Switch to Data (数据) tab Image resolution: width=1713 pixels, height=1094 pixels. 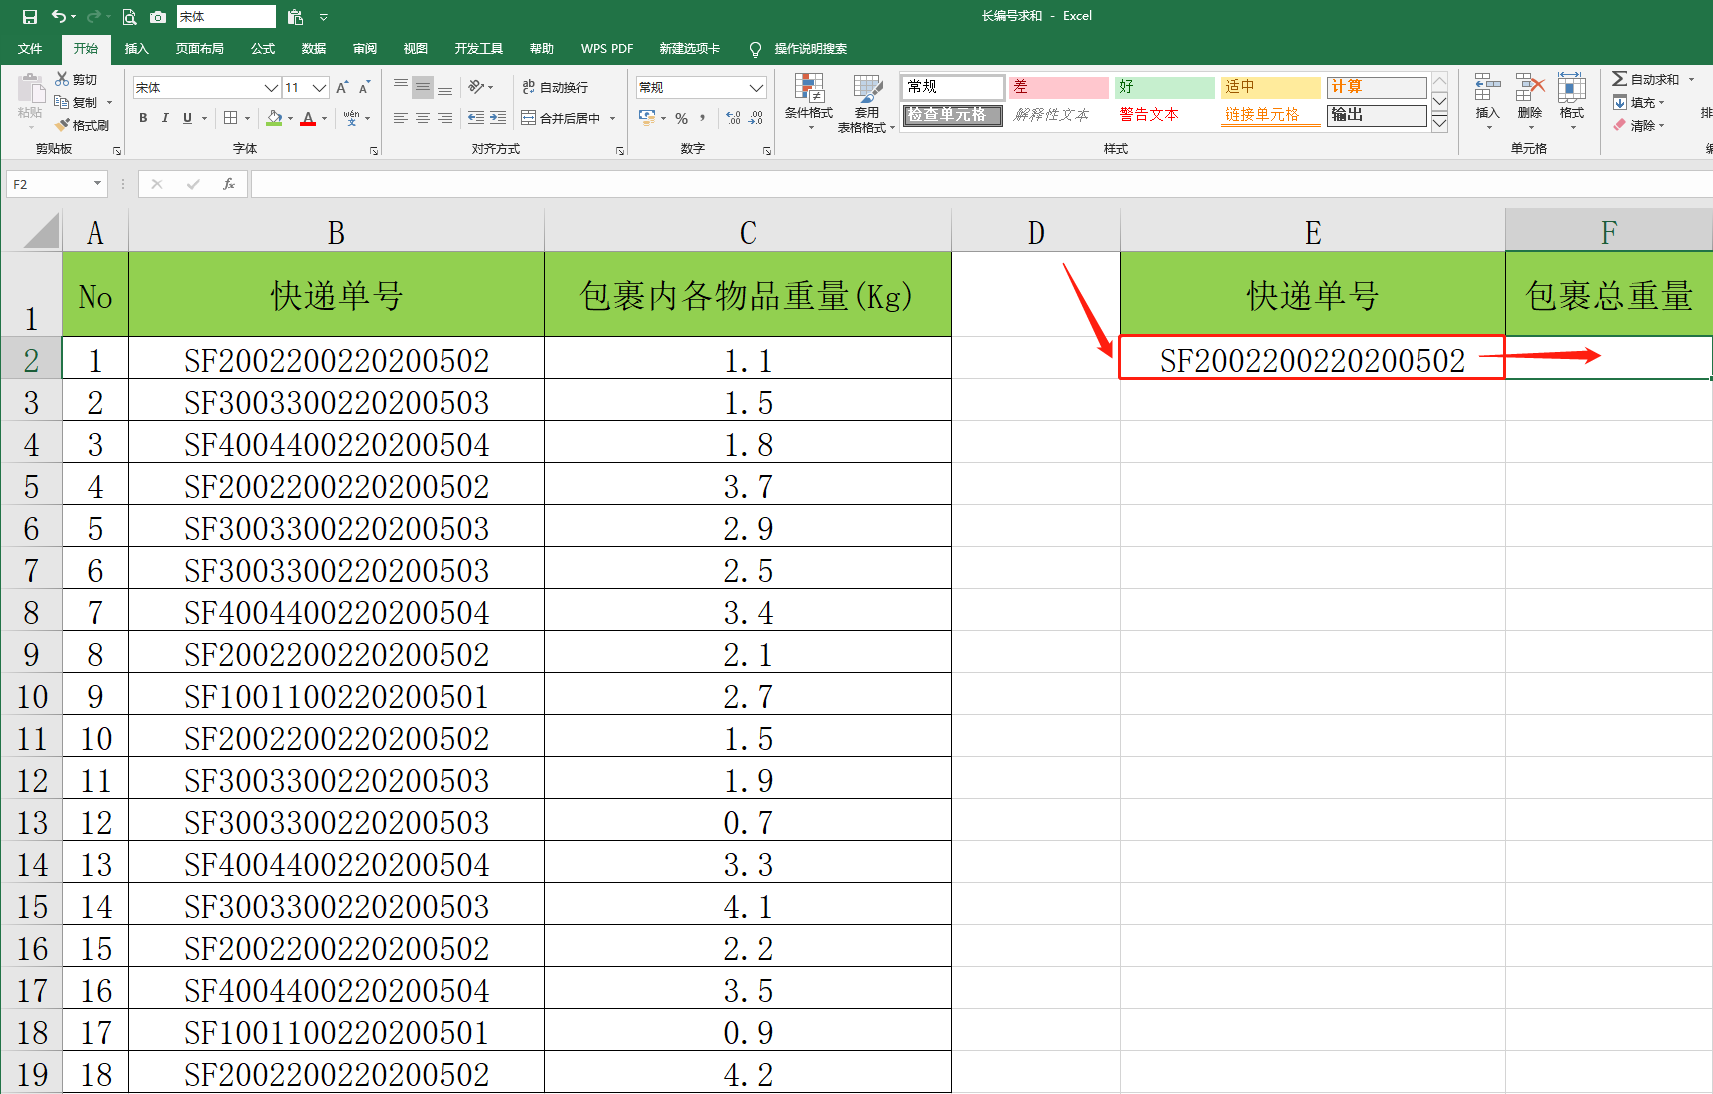click(314, 48)
